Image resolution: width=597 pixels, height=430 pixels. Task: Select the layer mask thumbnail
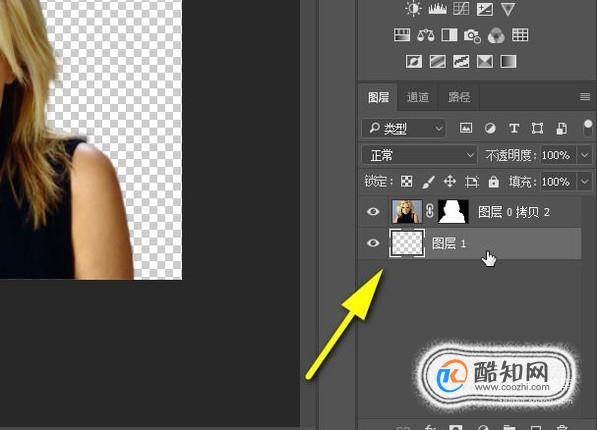point(453,211)
